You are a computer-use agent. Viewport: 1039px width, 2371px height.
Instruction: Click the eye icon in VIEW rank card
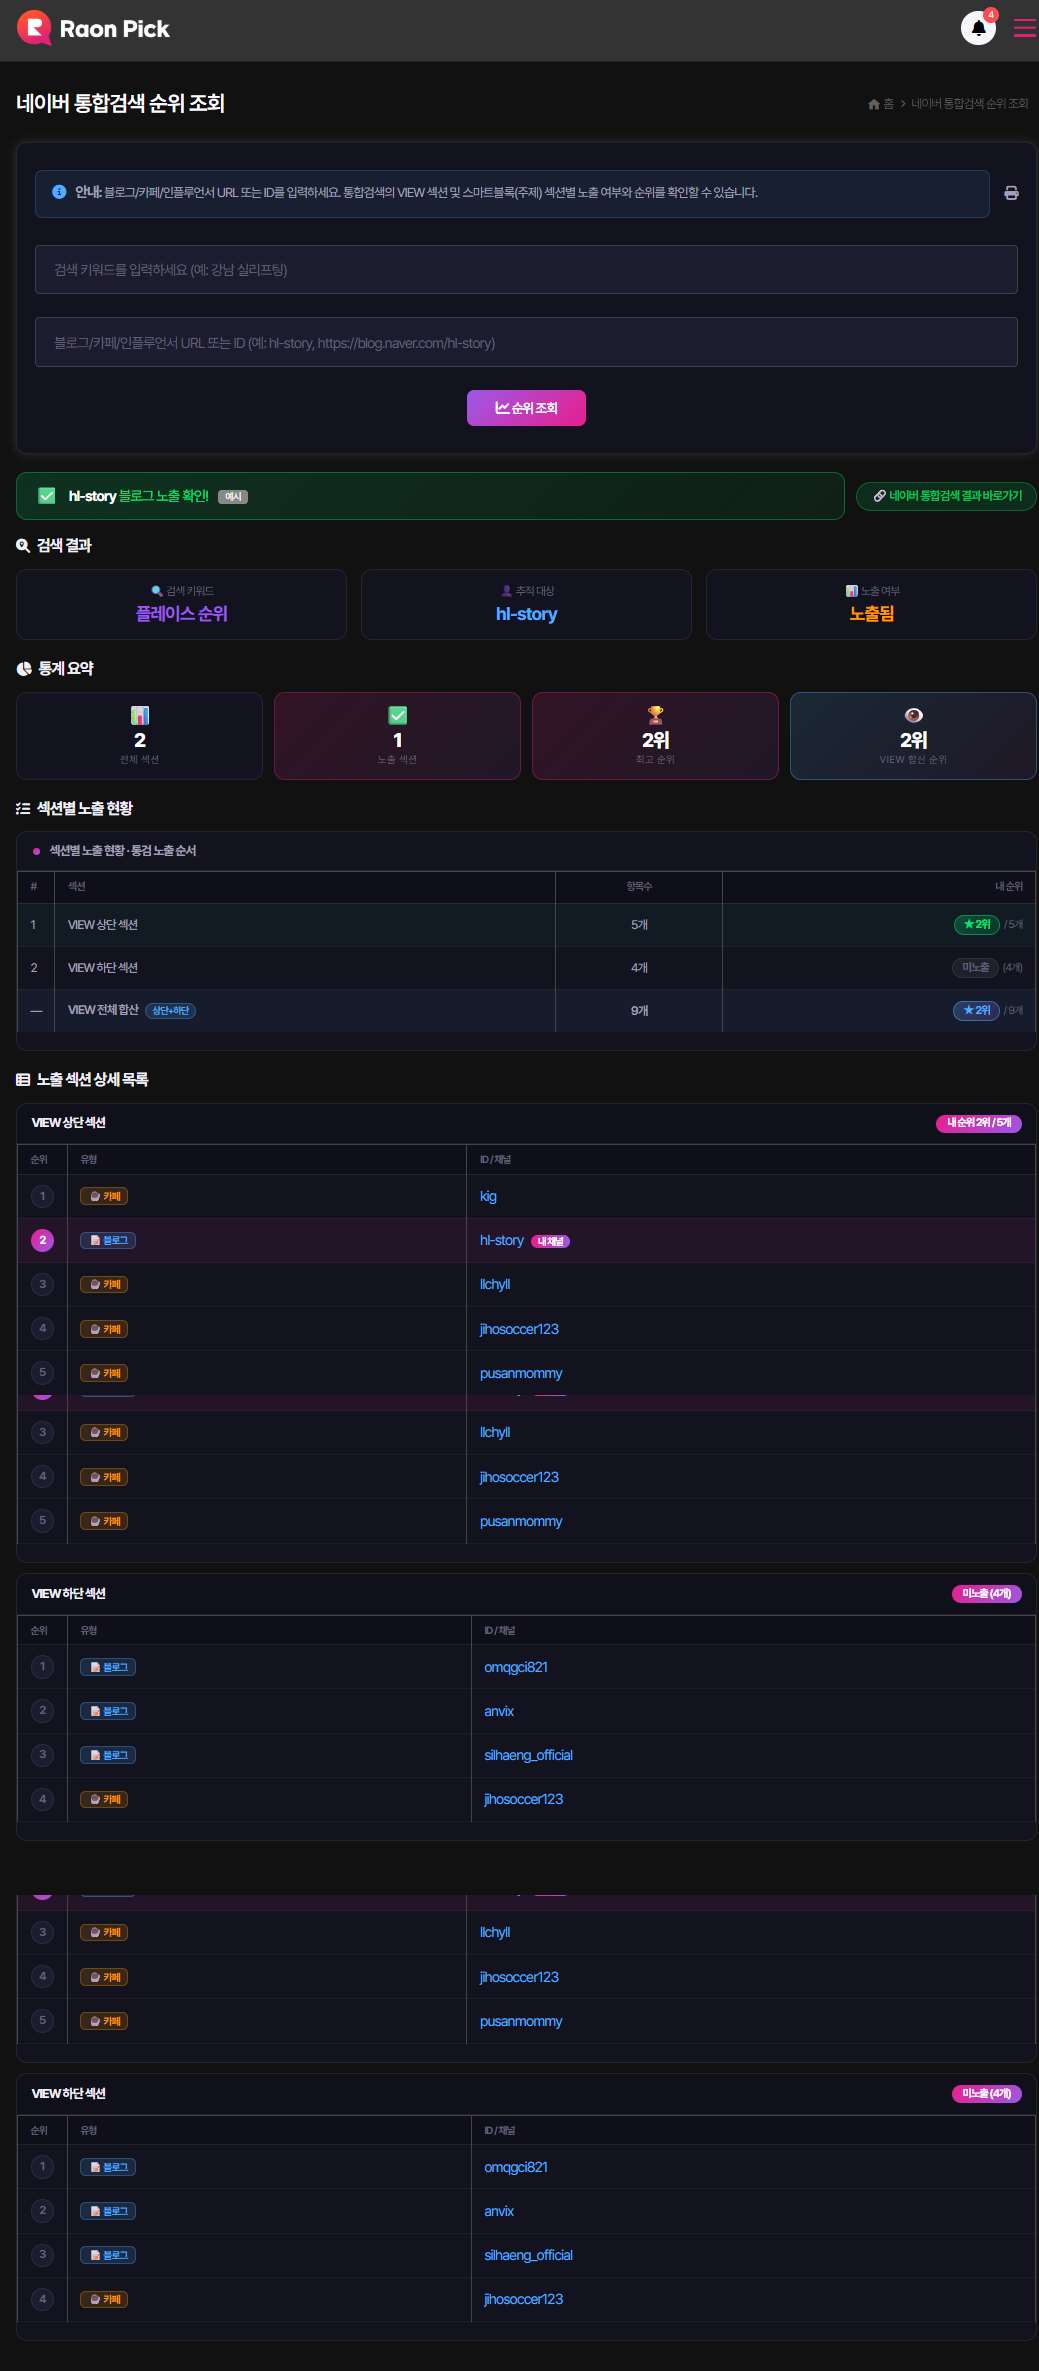tap(913, 714)
